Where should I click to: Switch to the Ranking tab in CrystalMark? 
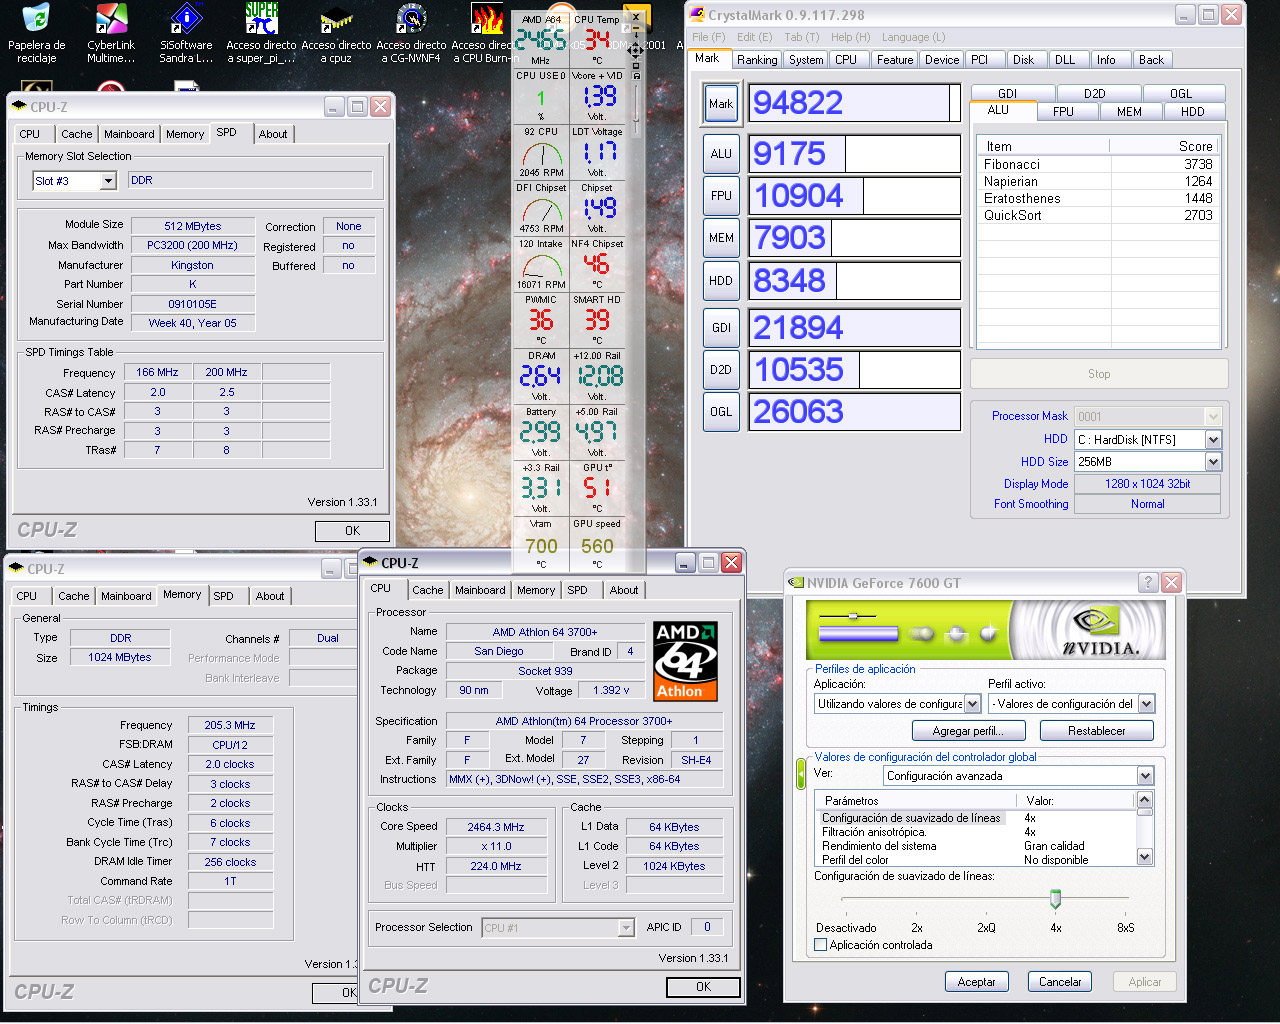point(757,60)
